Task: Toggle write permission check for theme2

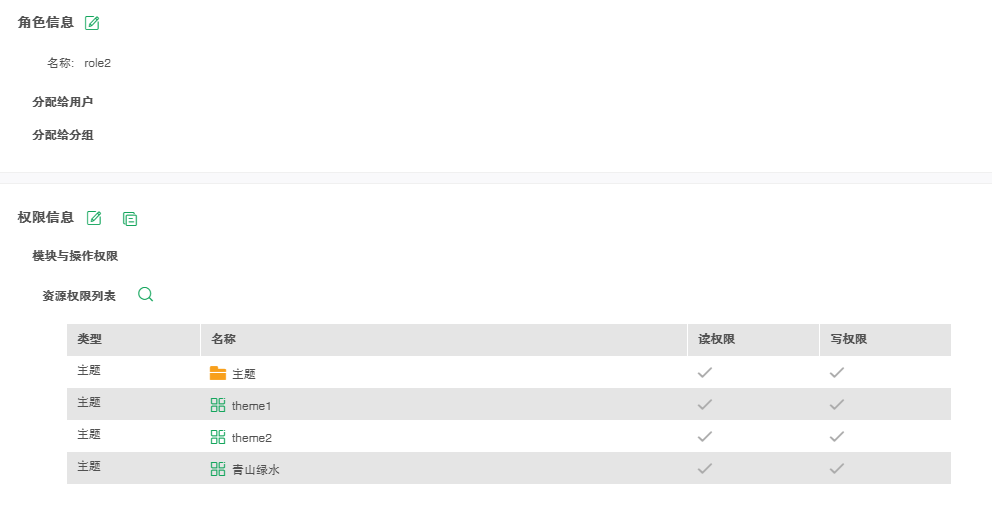Action: coord(837,437)
